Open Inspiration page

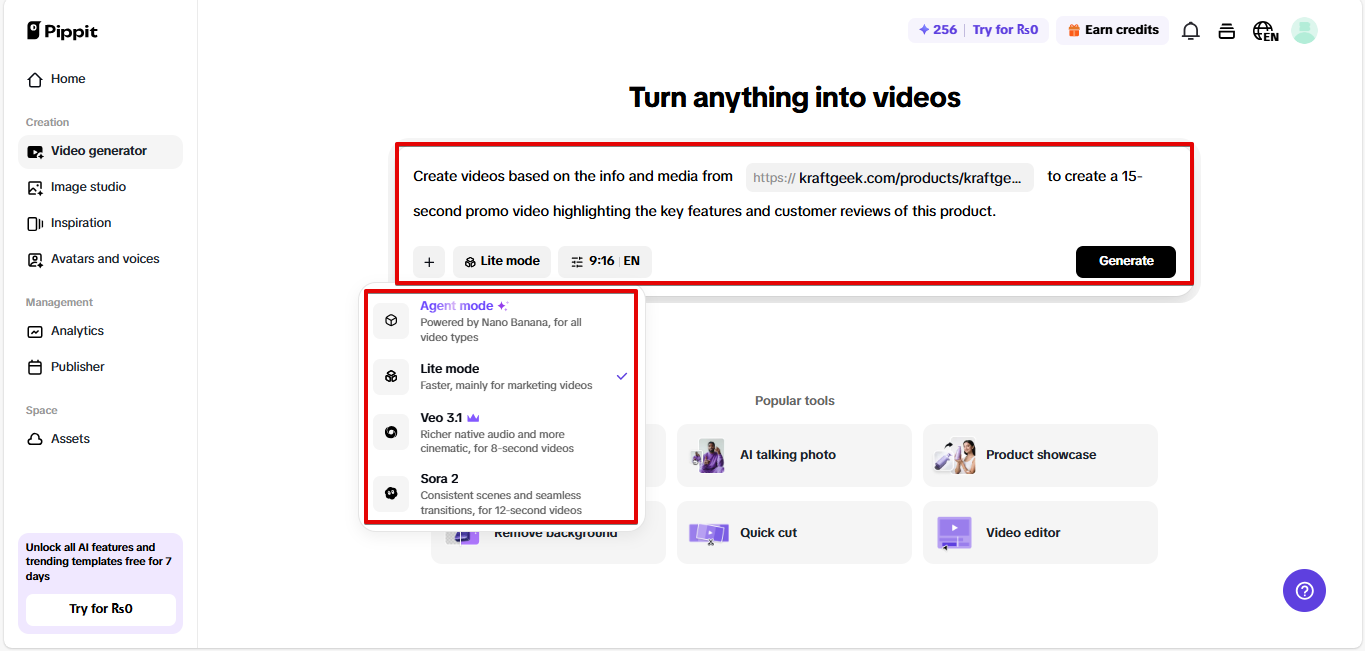pos(100,224)
